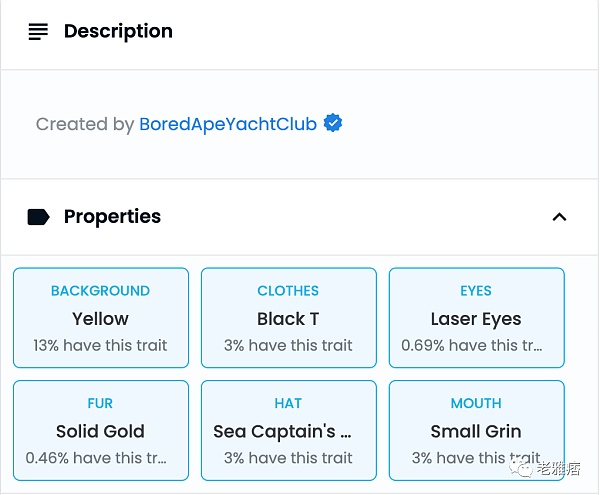Open the Fur Solid Gold trait card
Image resolution: width=600 pixels, height=495 pixels.
pyautogui.click(x=100, y=431)
